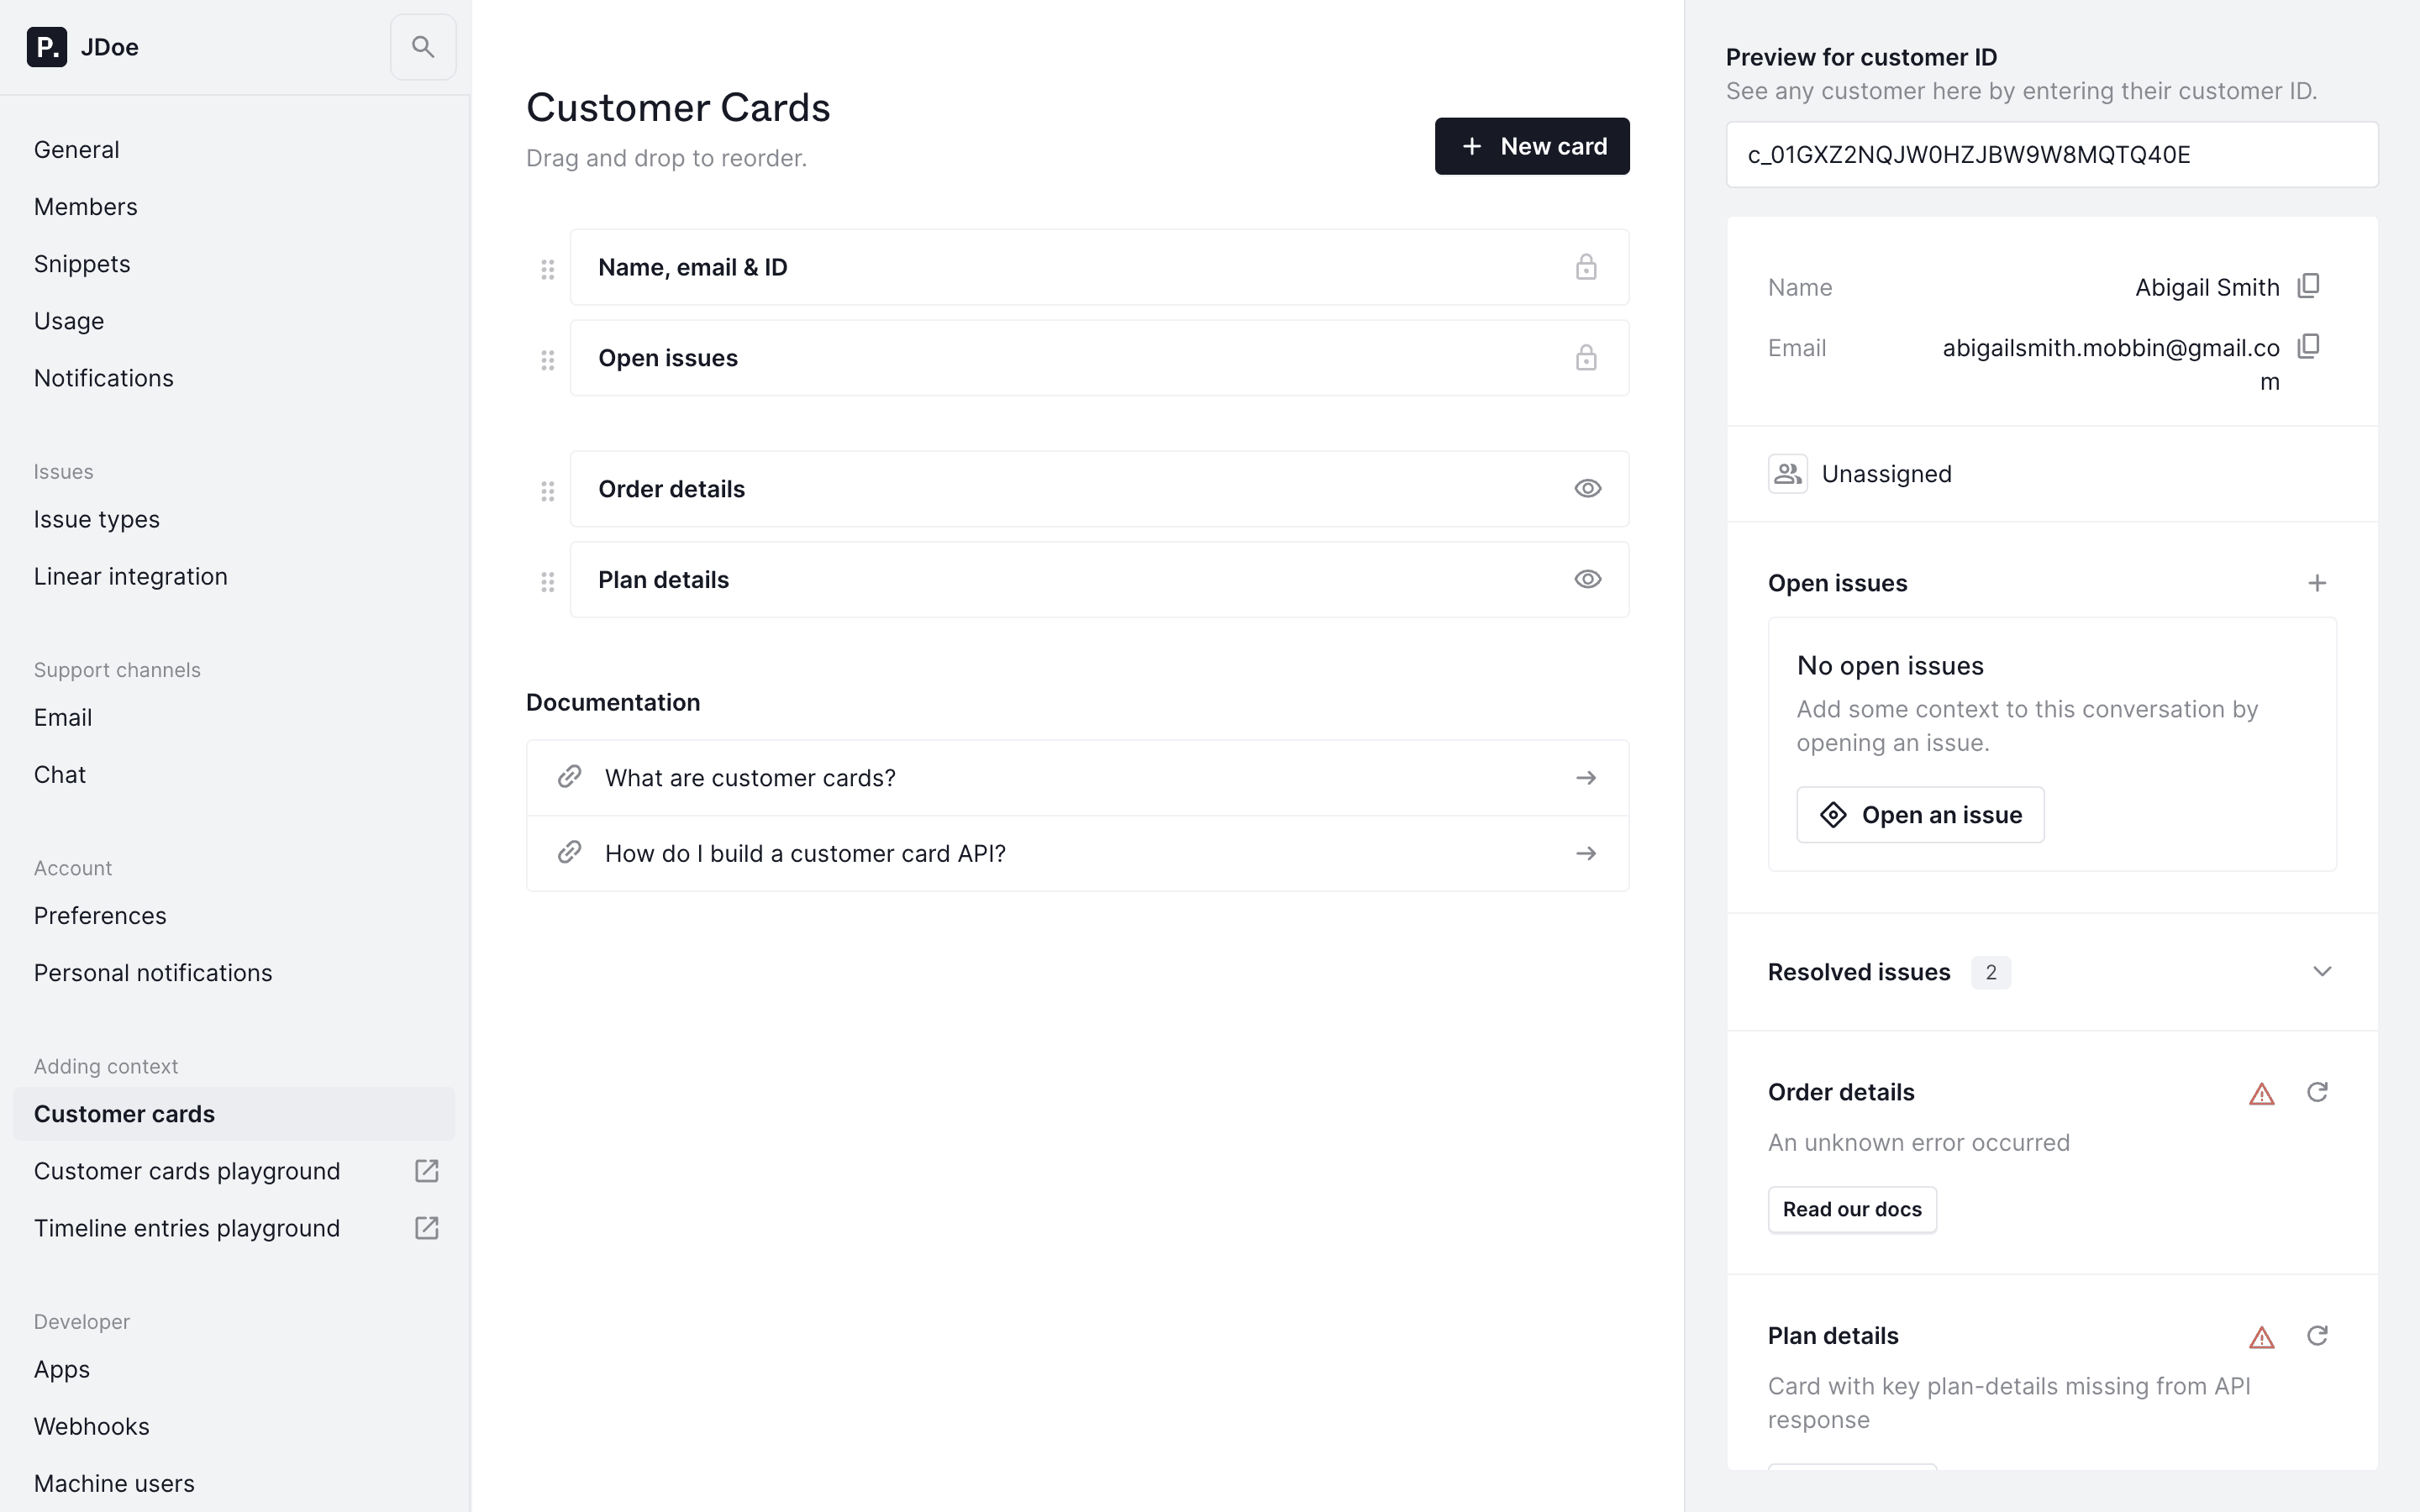The height and width of the screenshot is (1512, 2420).
Task: Reload the Plan details card
Action: [2317, 1336]
